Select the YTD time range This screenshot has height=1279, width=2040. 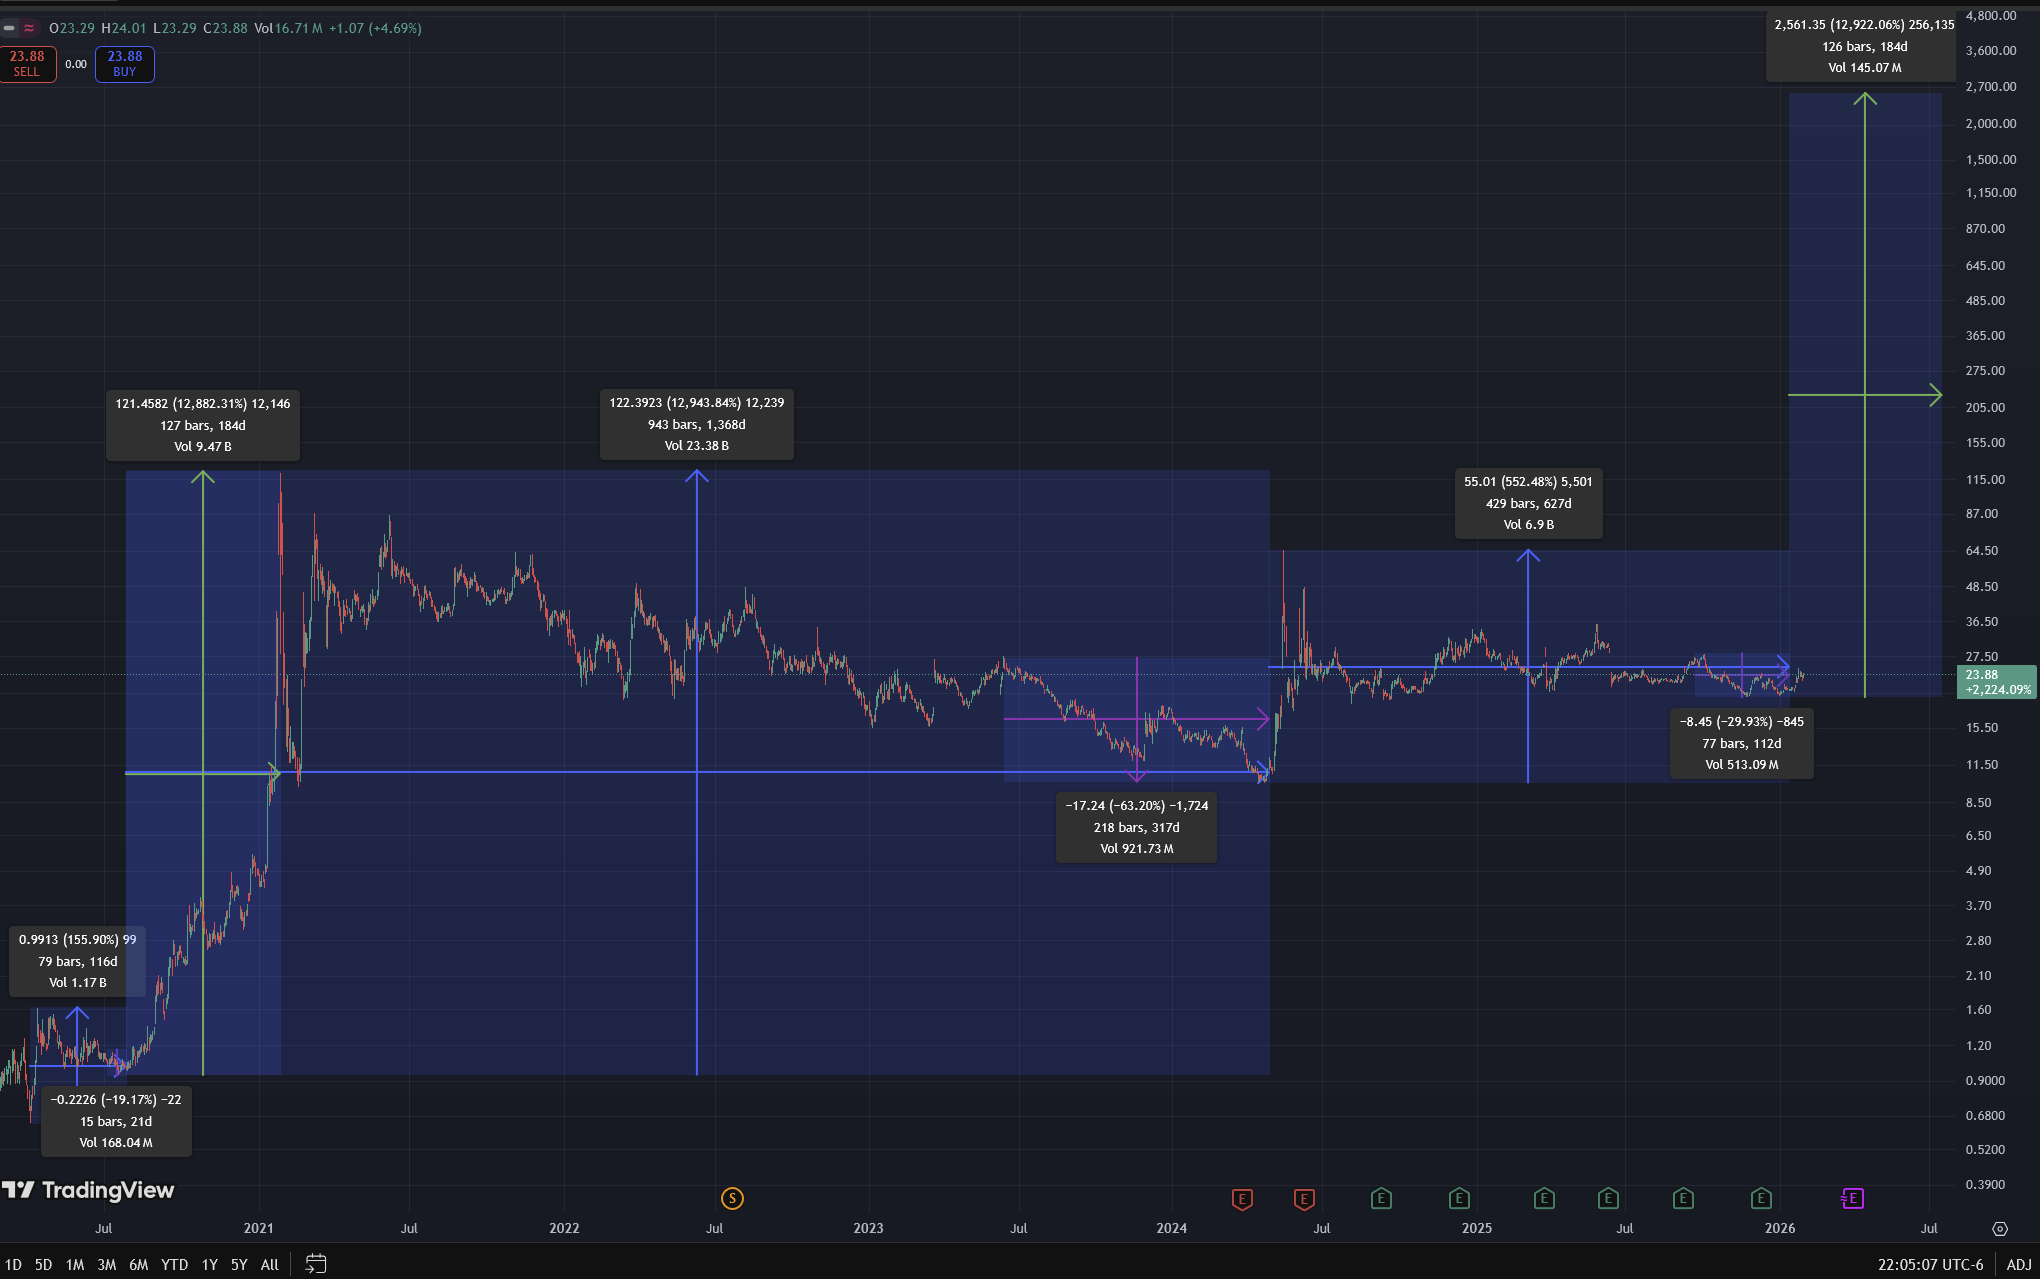[x=174, y=1264]
